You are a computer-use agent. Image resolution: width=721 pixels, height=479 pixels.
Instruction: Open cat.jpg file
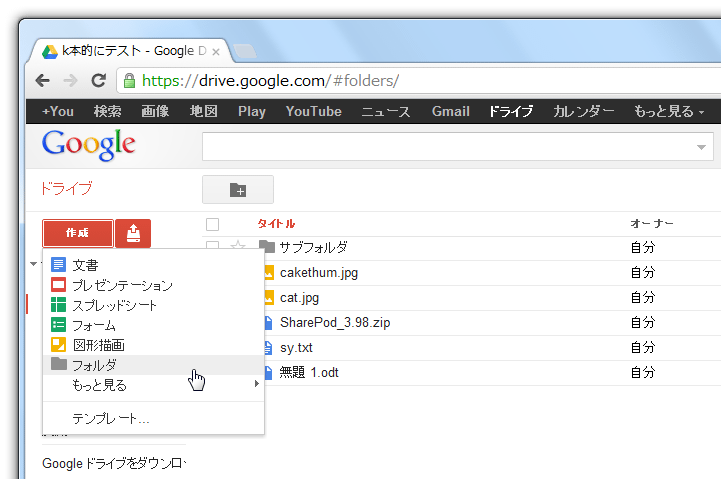coord(299,298)
